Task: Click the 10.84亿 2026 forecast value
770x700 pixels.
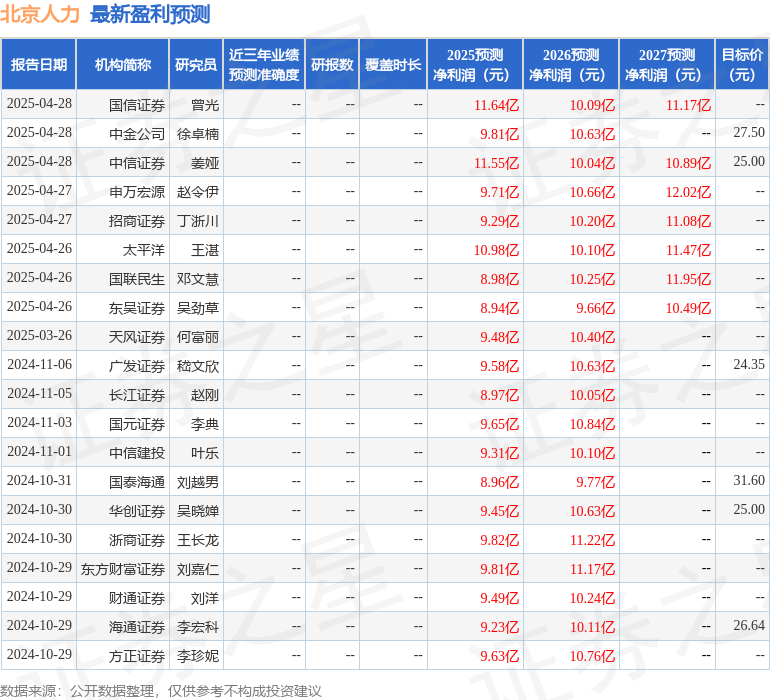Action: 592,424
